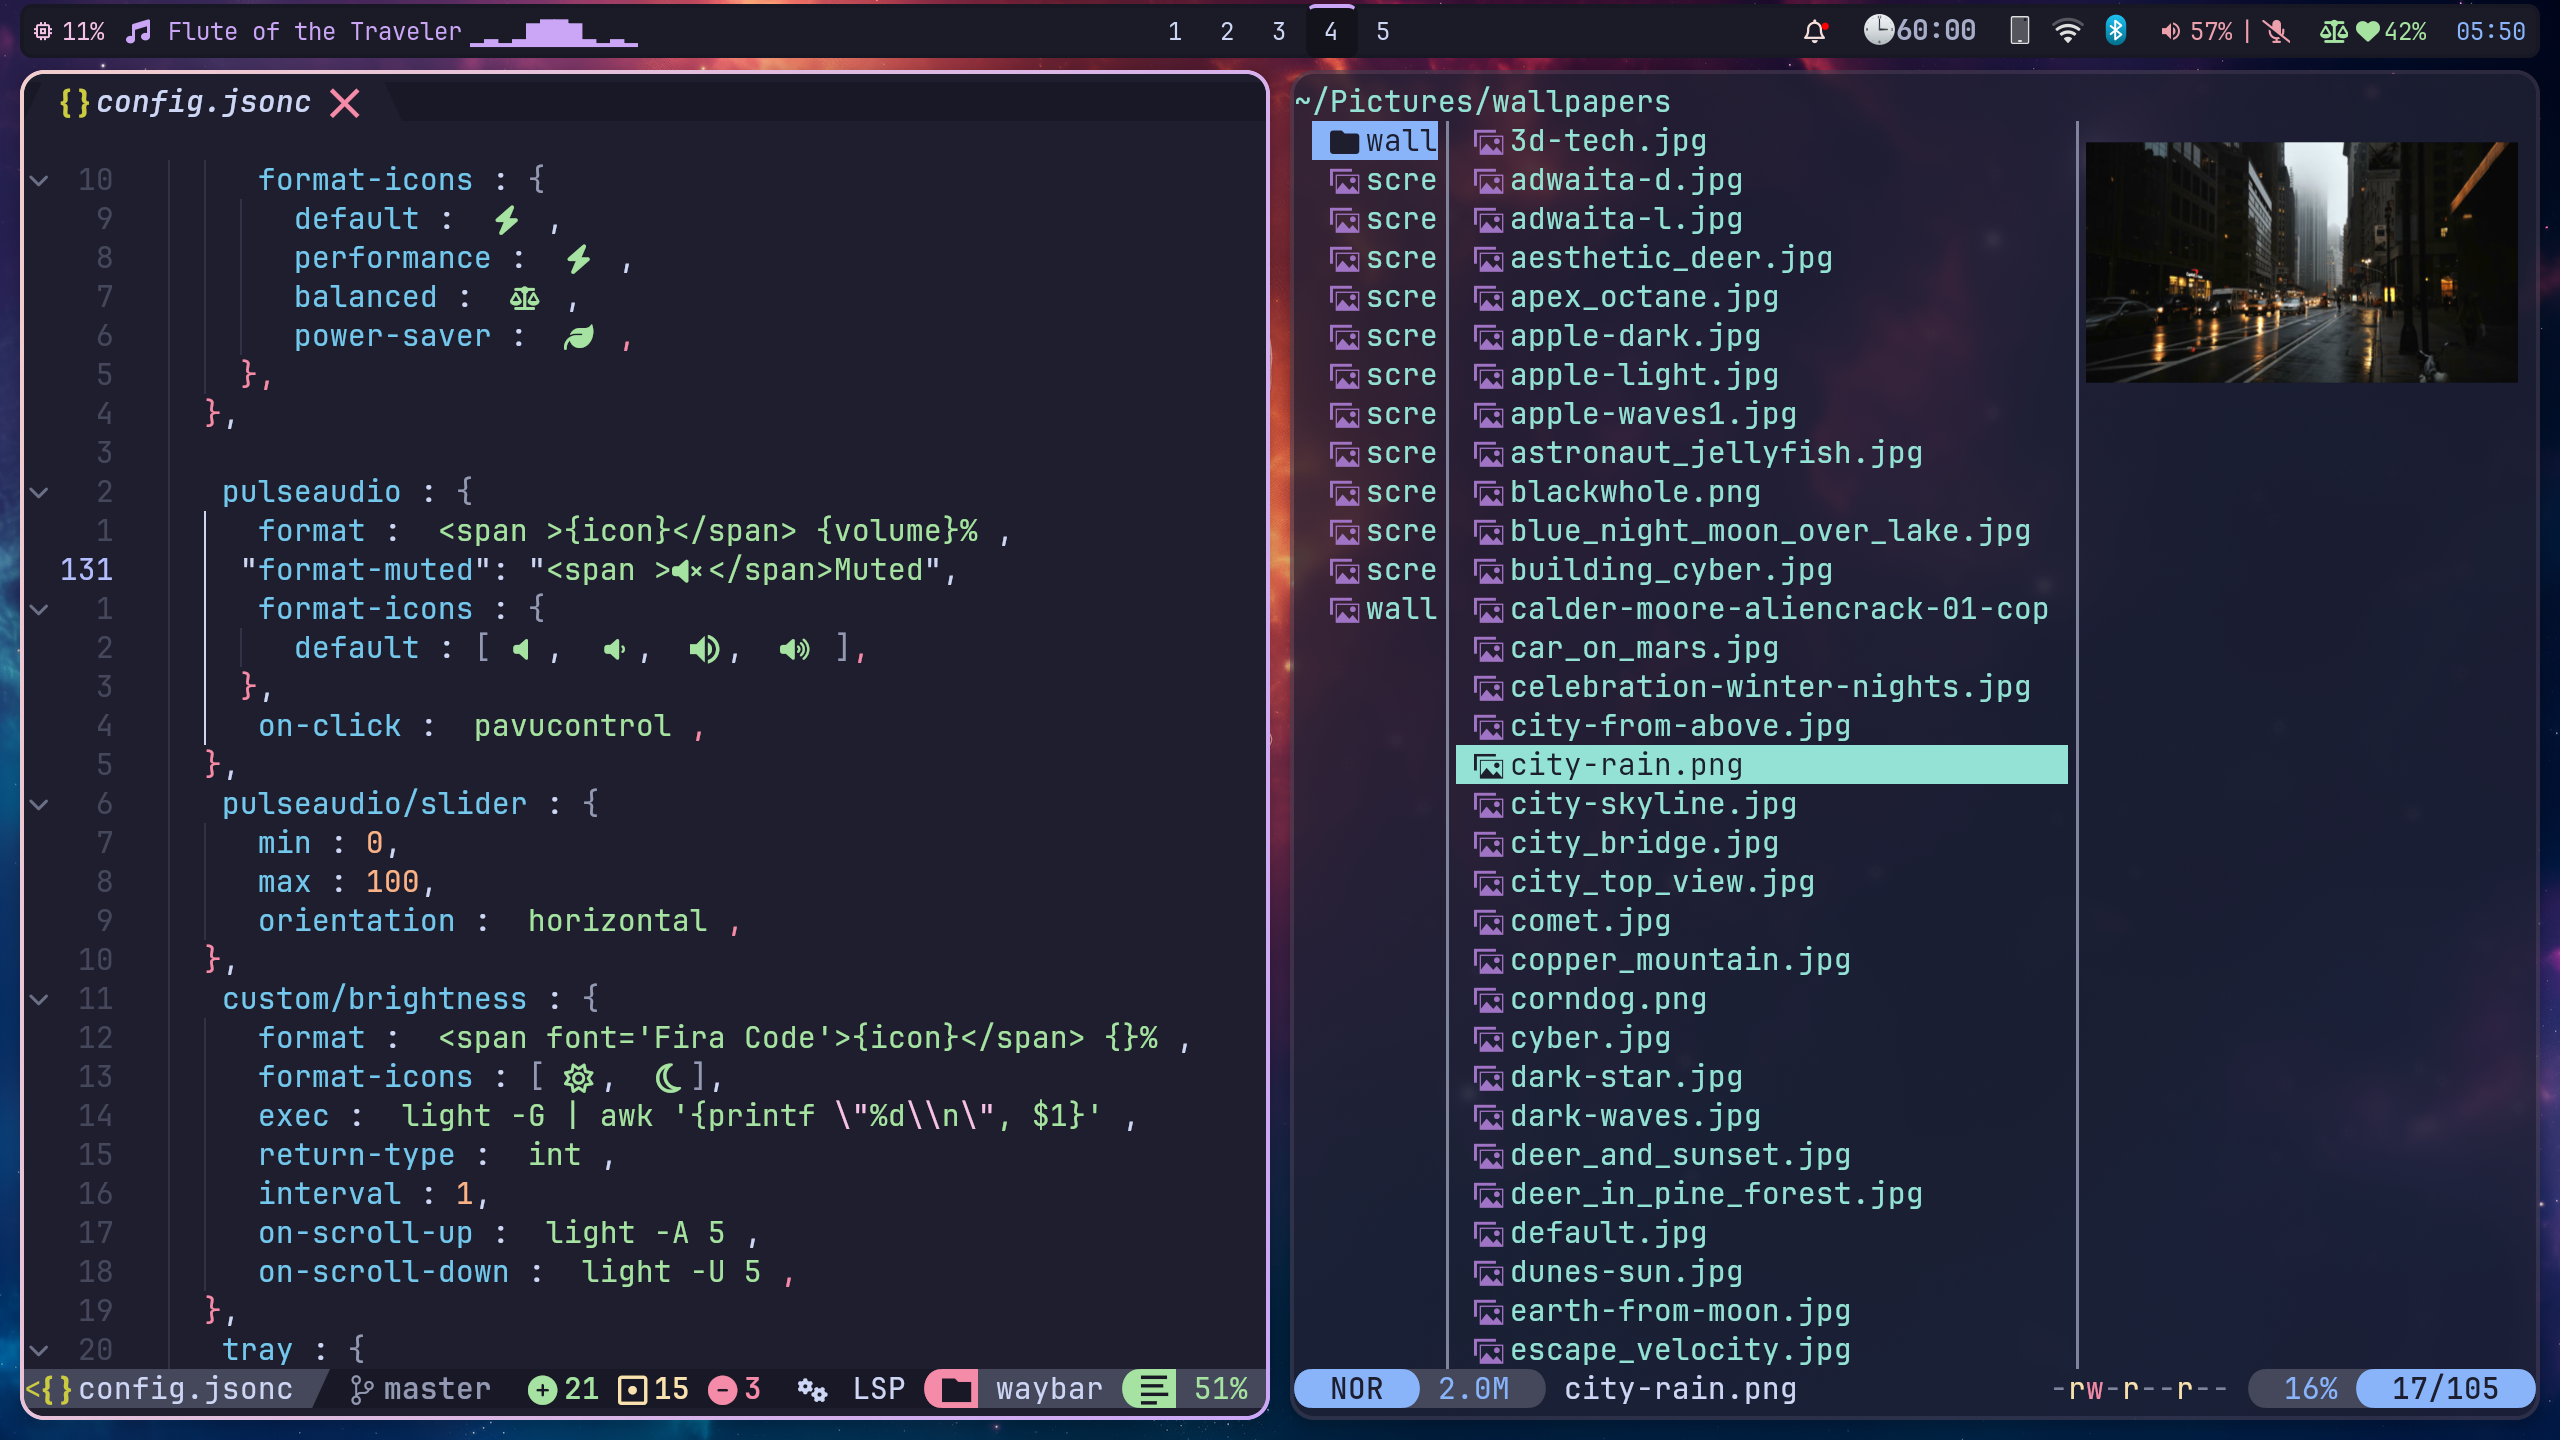Switch to workspace 2
This screenshot has height=1440, width=2560.
click(x=1227, y=32)
